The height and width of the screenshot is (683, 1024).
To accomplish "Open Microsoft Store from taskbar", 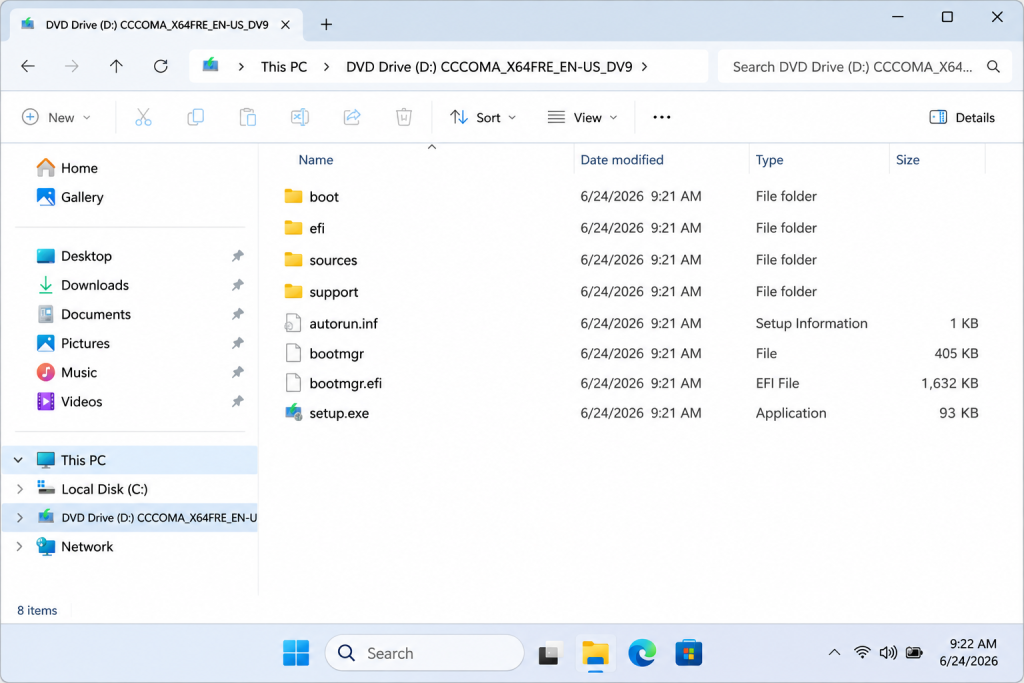I will point(688,653).
